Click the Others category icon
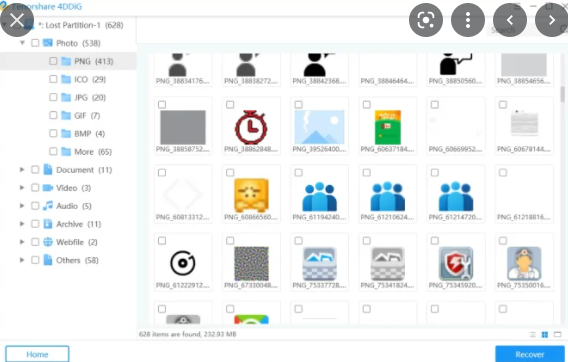Viewport: 568px width, 362px height. pyautogui.click(x=48, y=260)
